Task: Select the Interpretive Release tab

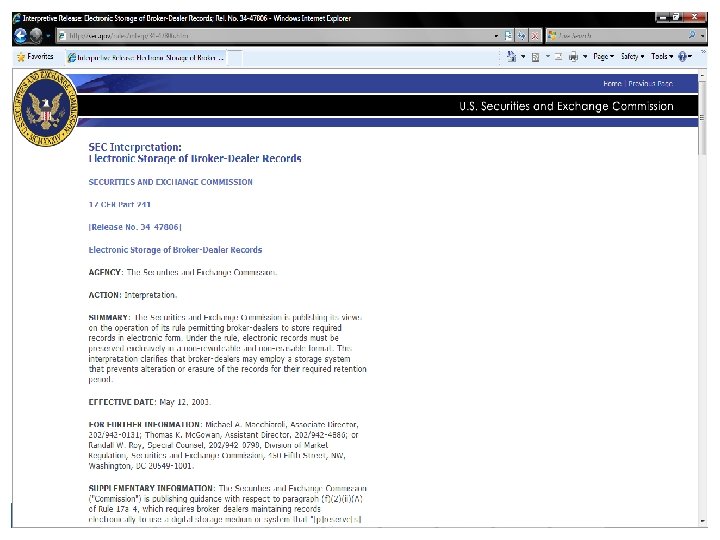Action: tap(146, 57)
